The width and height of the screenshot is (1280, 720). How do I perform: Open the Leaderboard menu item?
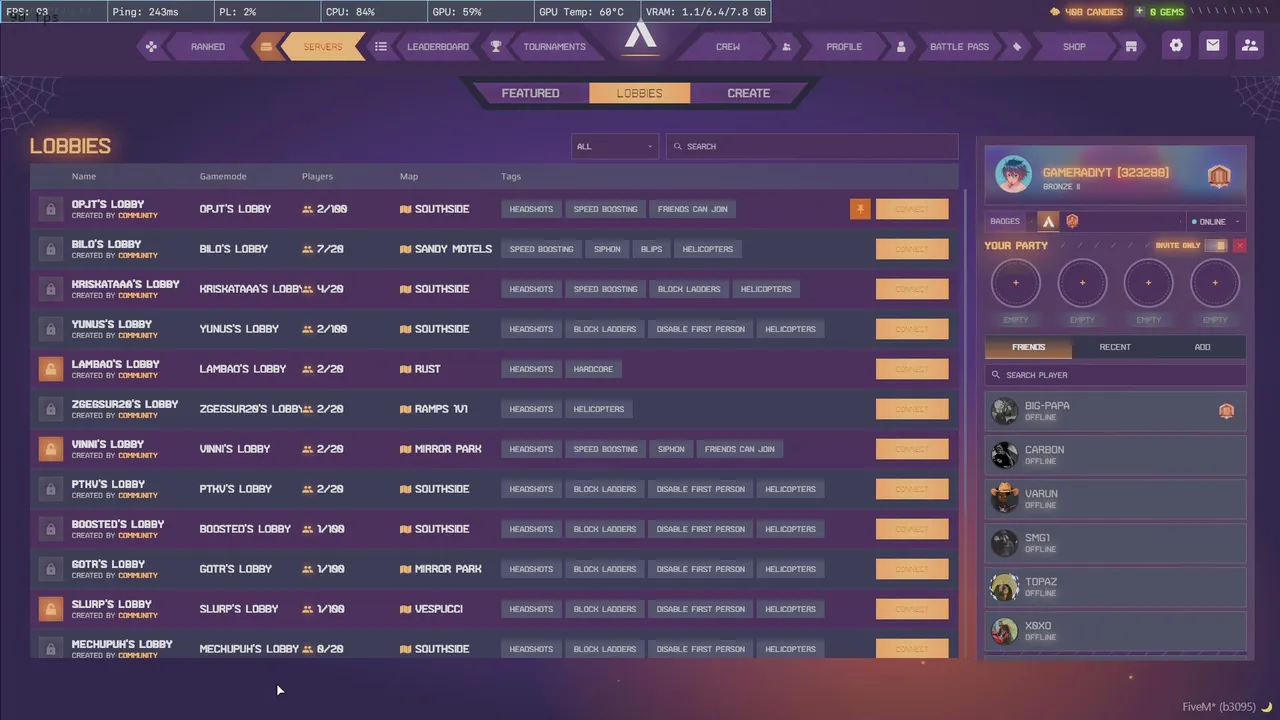[438, 47]
